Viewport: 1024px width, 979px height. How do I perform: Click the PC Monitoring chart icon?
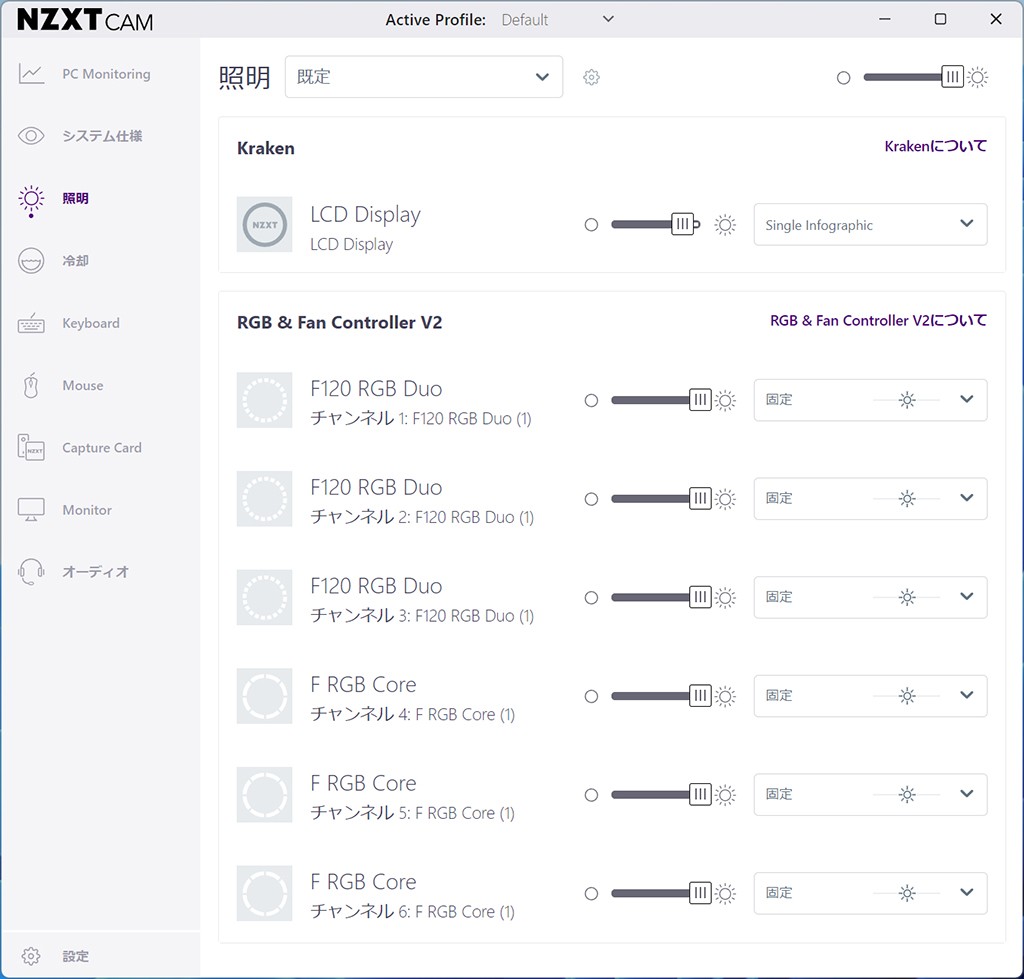[31, 74]
